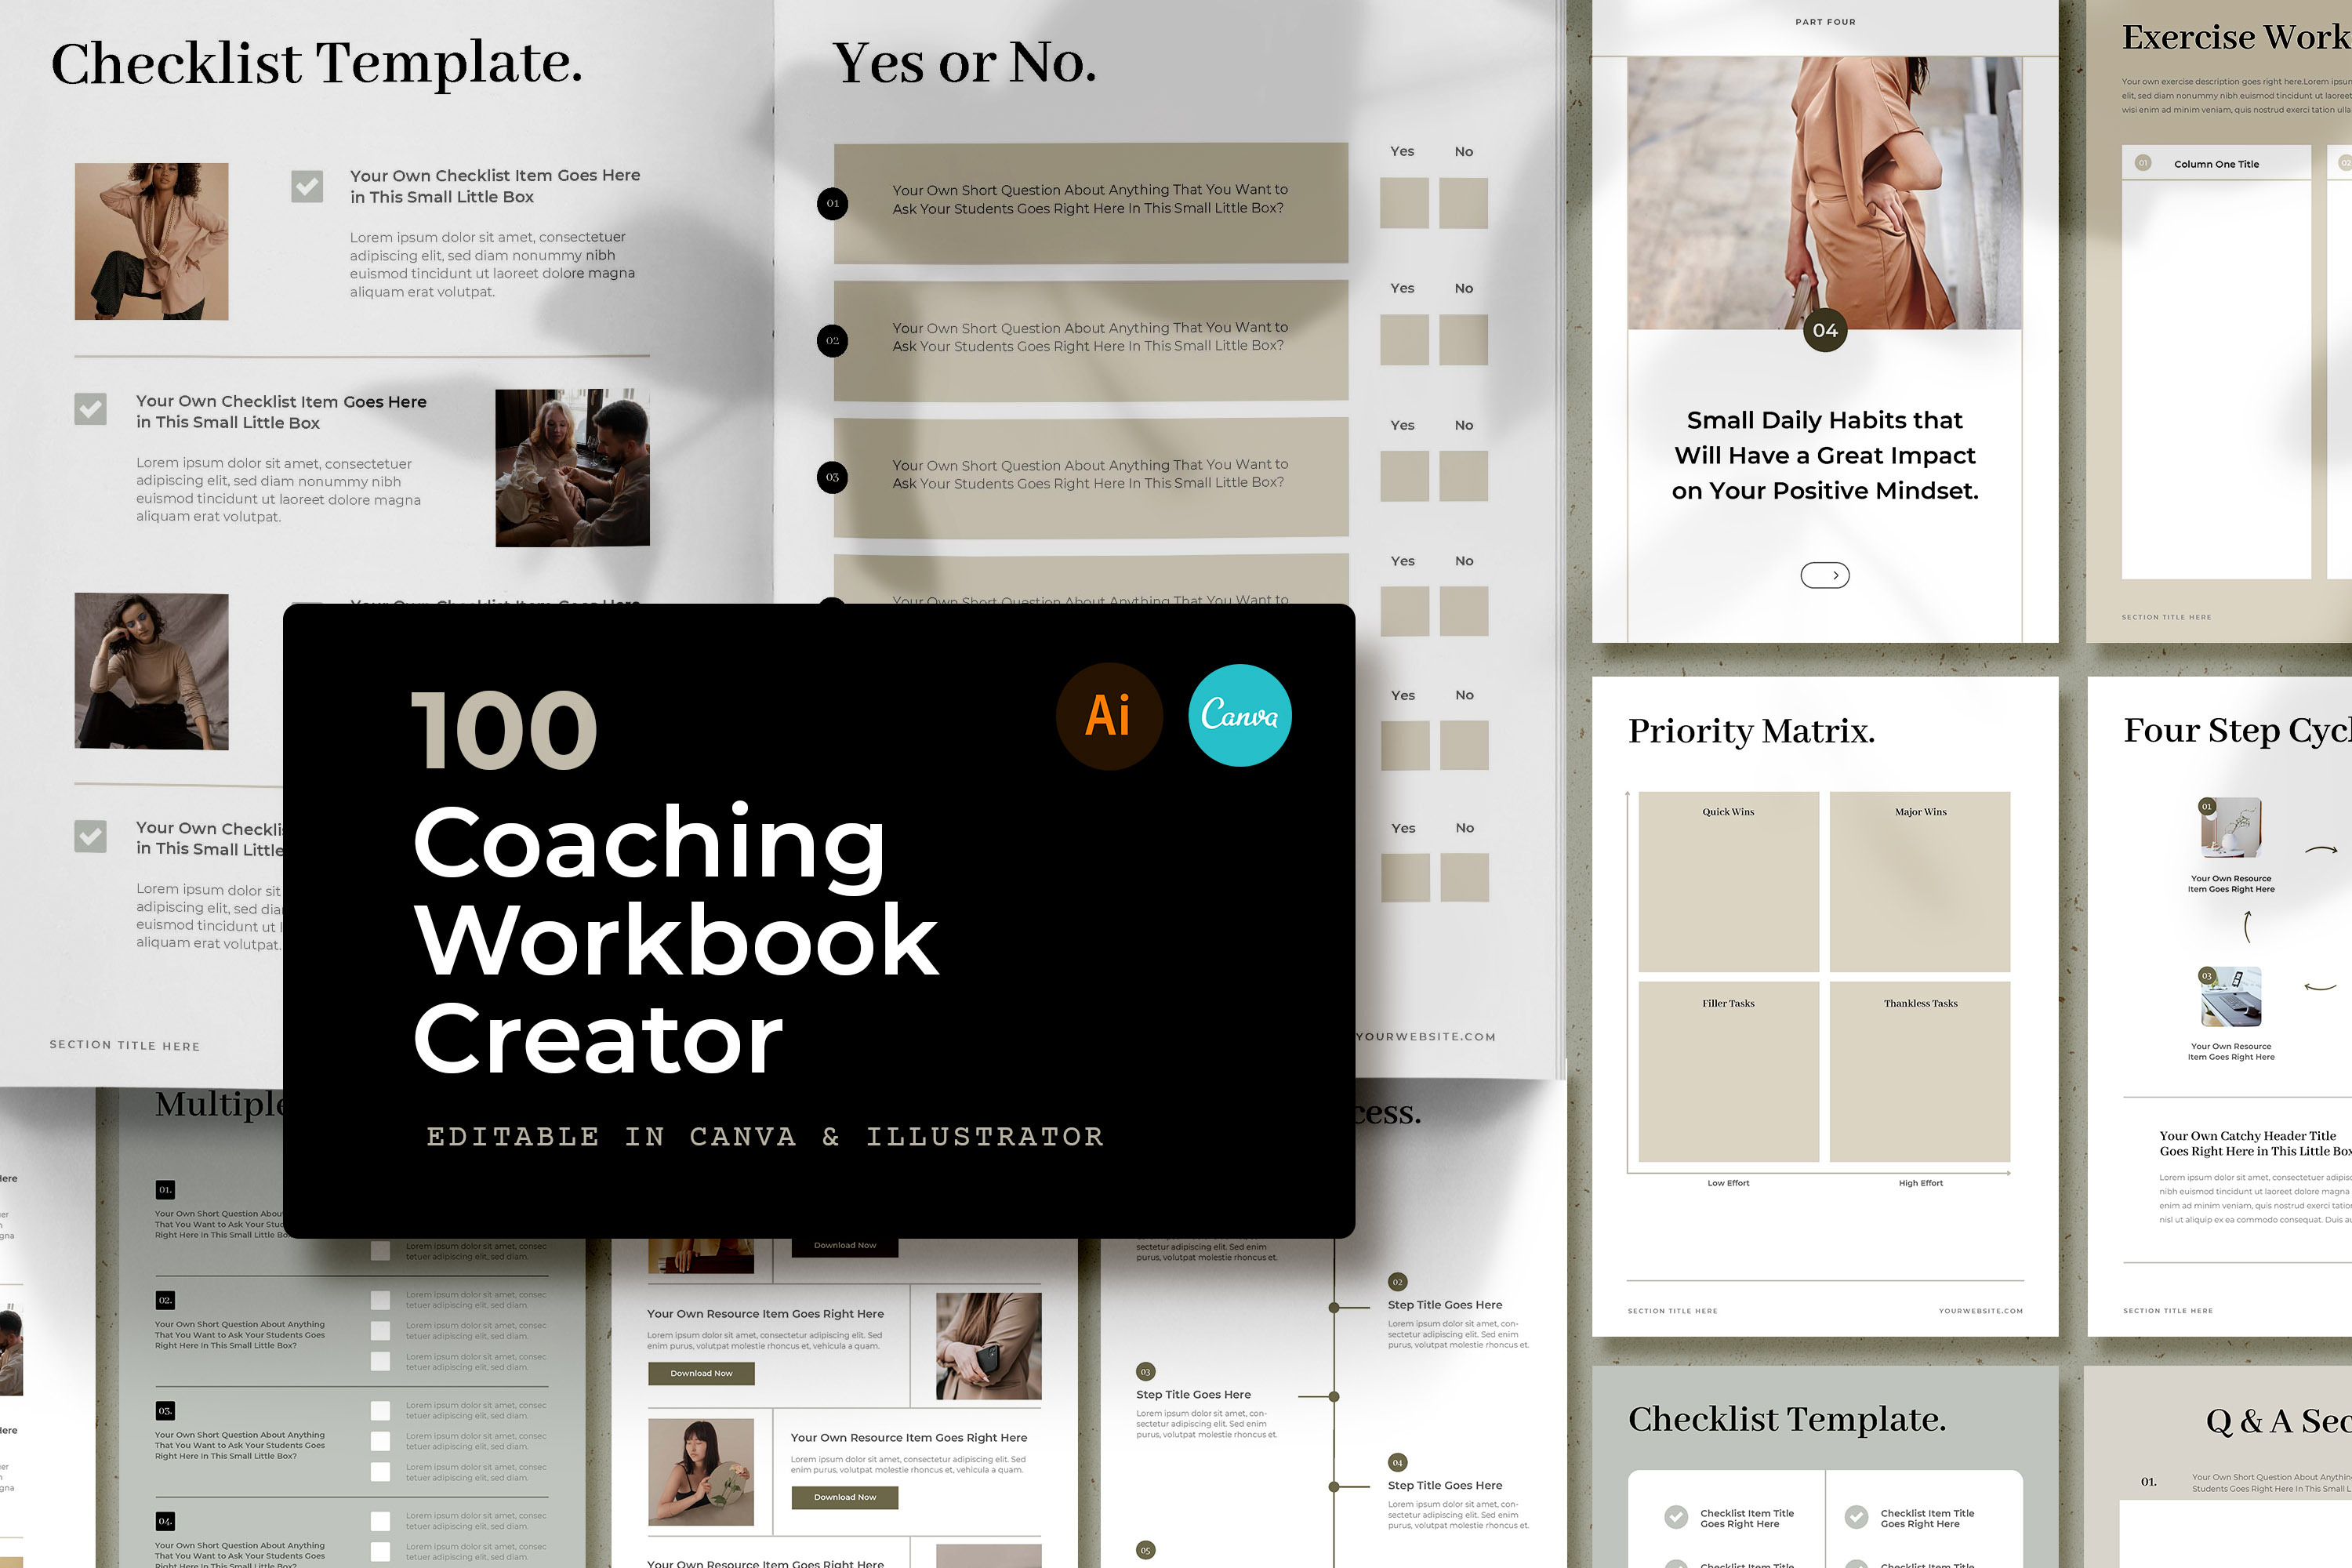Select the 03 step marker on the timeline
2352x1568 pixels.
click(1146, 1371)
